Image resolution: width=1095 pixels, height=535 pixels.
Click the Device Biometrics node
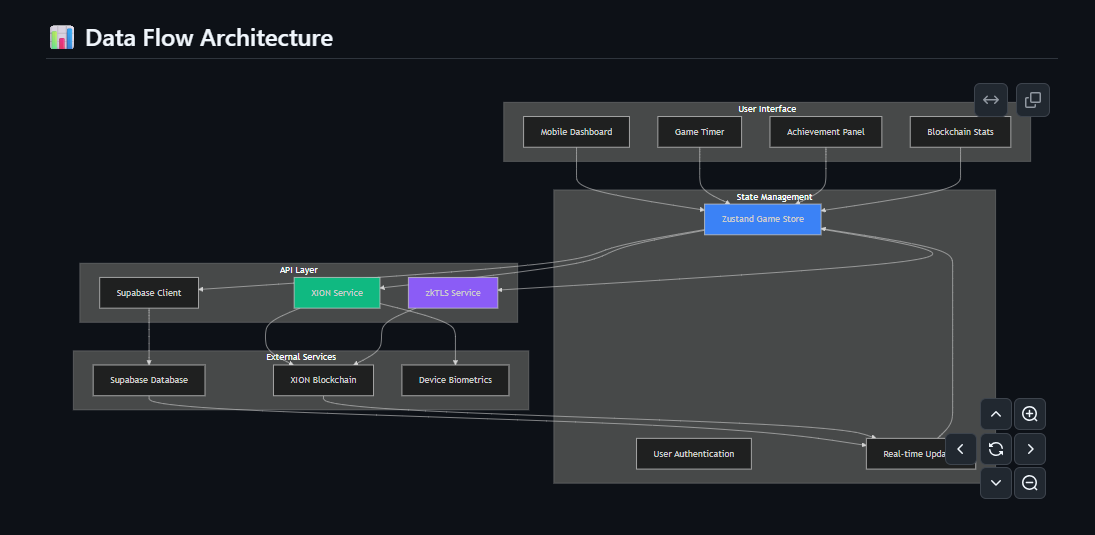[455, 380]
